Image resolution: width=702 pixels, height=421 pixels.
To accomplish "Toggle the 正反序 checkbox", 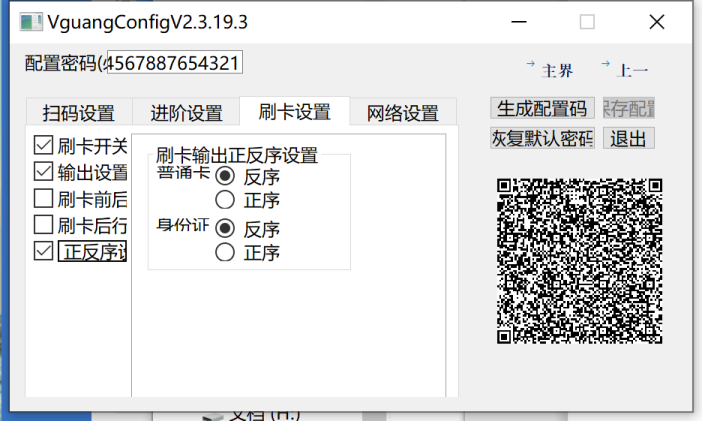I will click(x=43, y=251).
